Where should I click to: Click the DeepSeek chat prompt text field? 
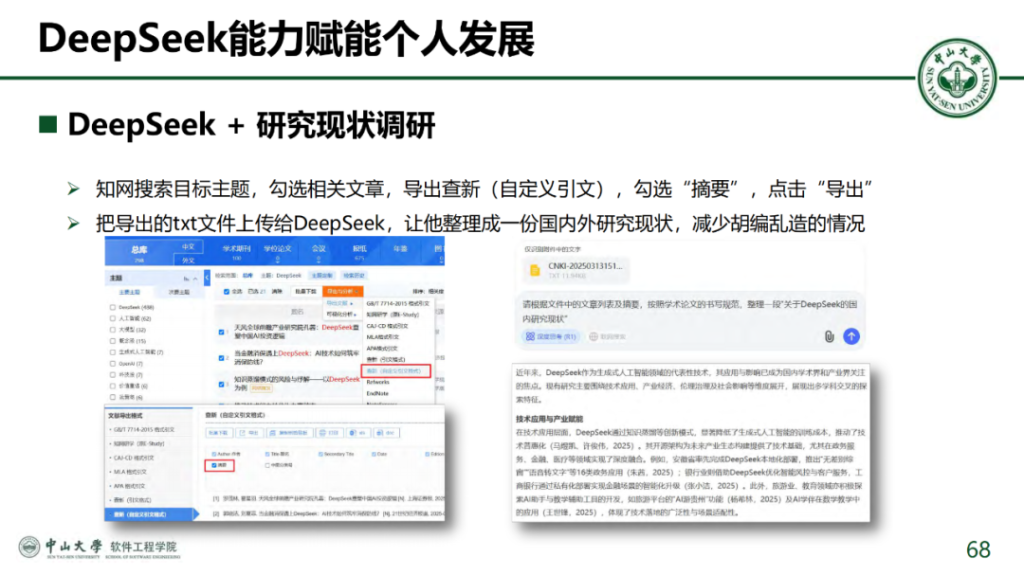tap(691, 311)
